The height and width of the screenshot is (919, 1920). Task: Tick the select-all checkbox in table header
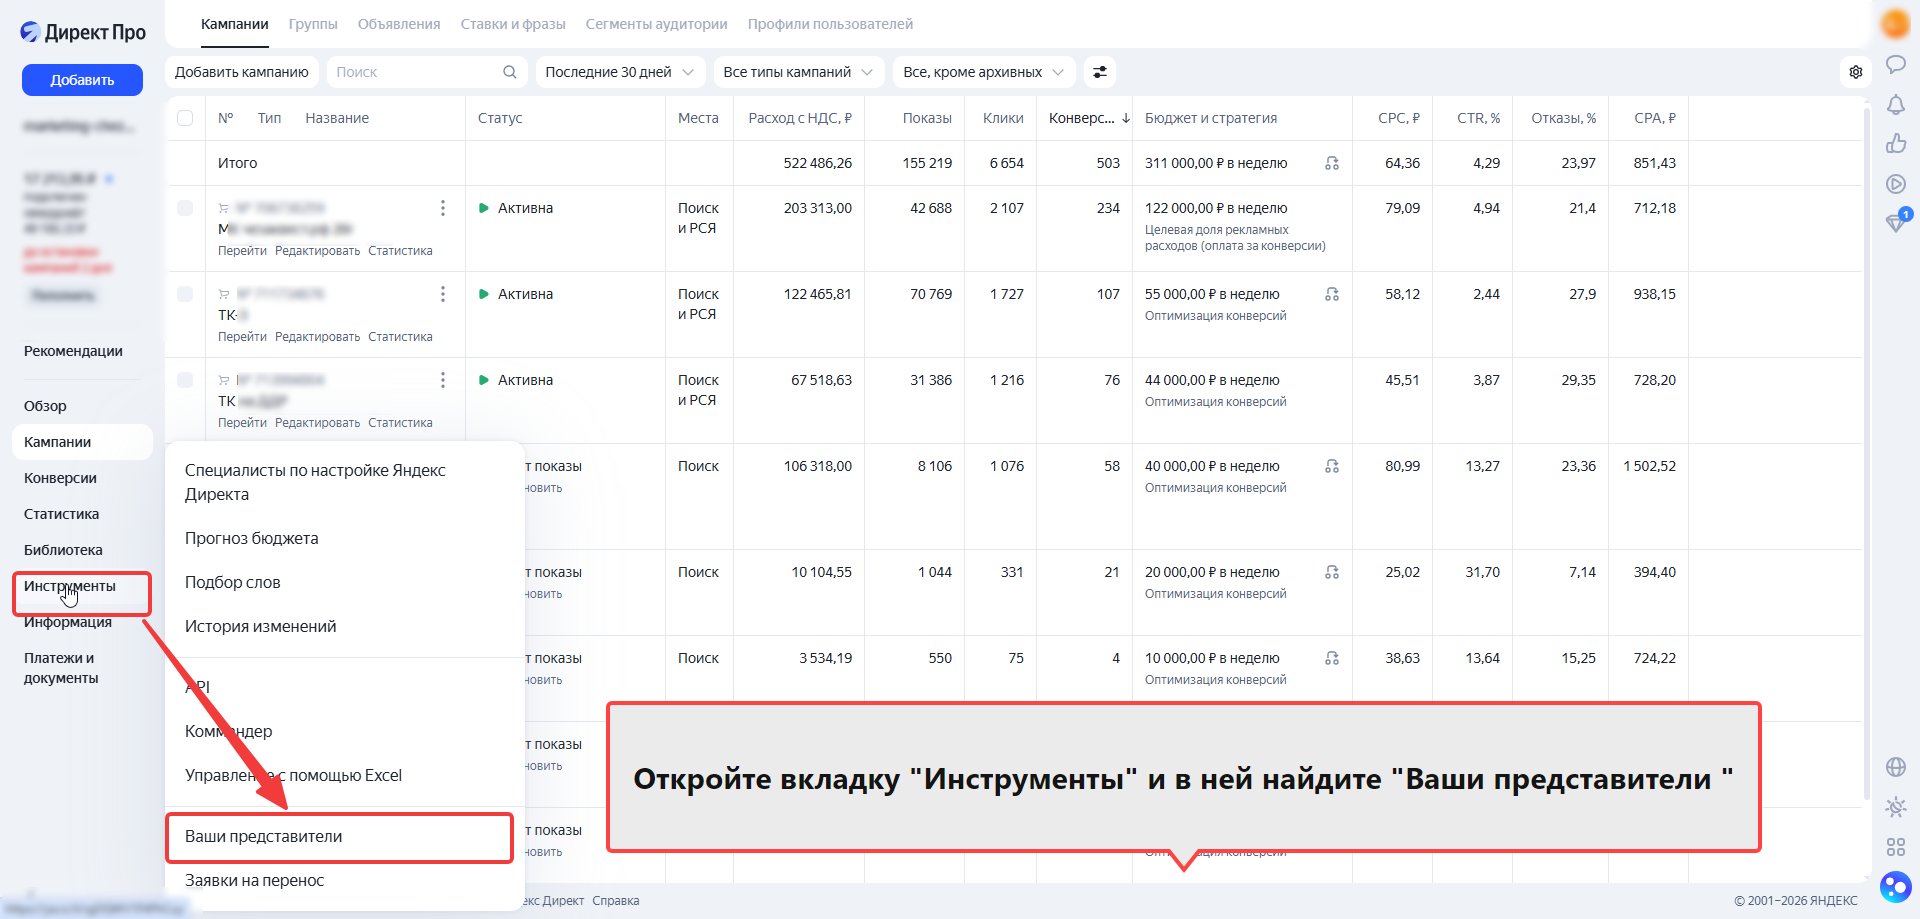185,118
